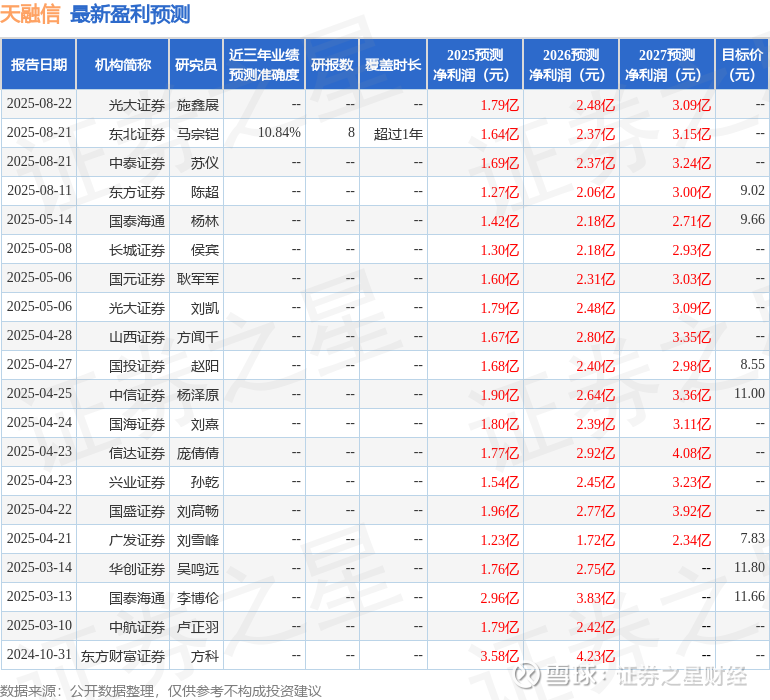
Task: Click institution 信达证券
Action: pos(137,452)
